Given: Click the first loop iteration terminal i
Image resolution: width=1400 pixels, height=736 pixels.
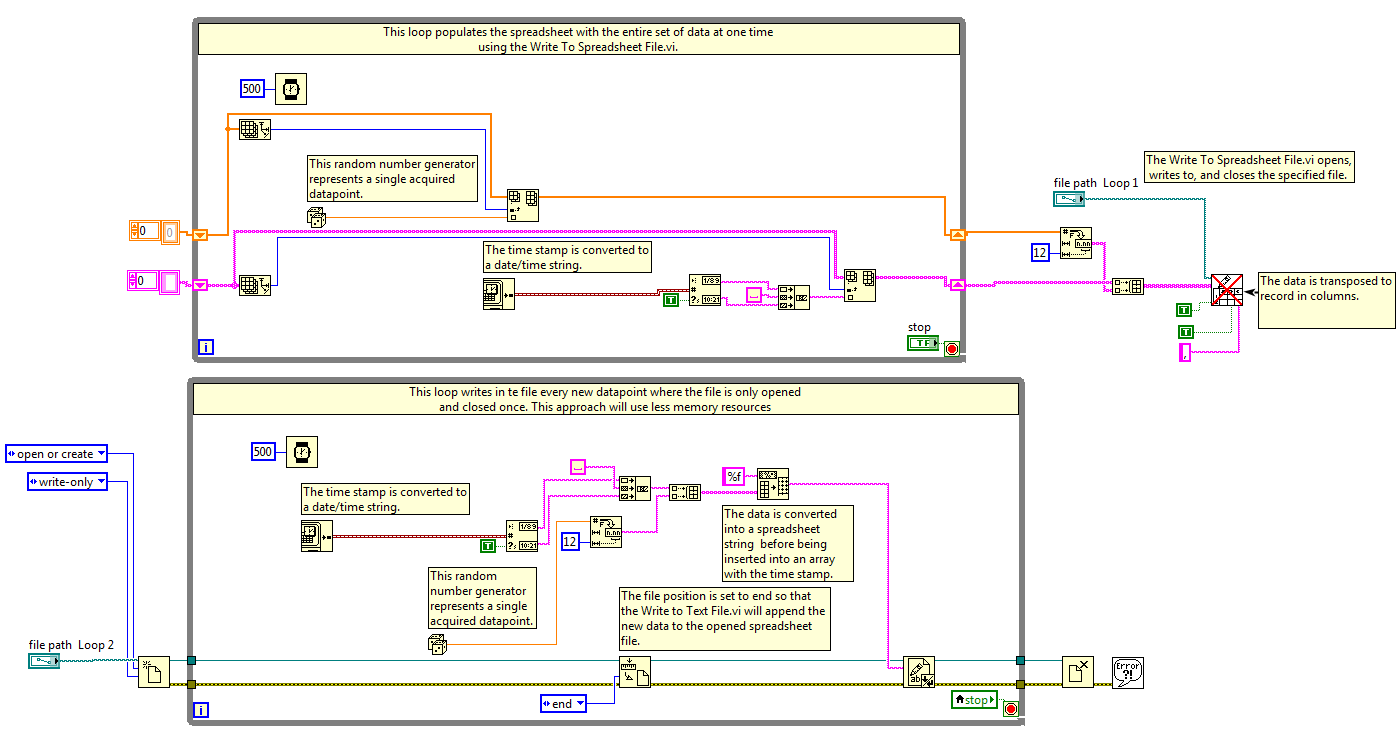Looking at the screenshot, I should click(205, 348).
